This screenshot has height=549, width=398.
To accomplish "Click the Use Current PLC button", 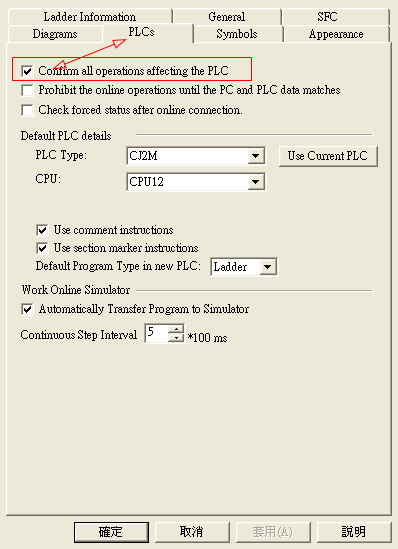I will (328, 156).
